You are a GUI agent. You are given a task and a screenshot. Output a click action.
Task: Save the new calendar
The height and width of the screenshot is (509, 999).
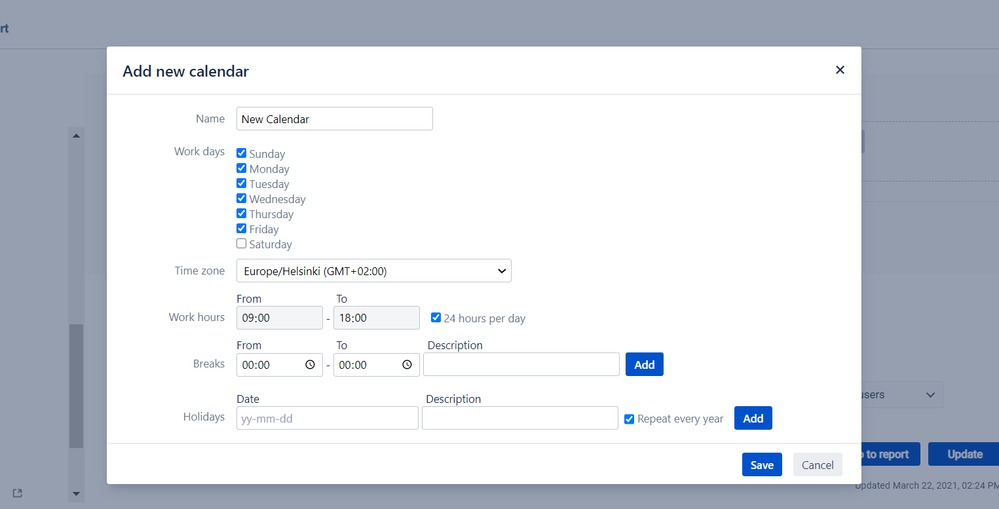pyautogui.click(x=762, y=464)
